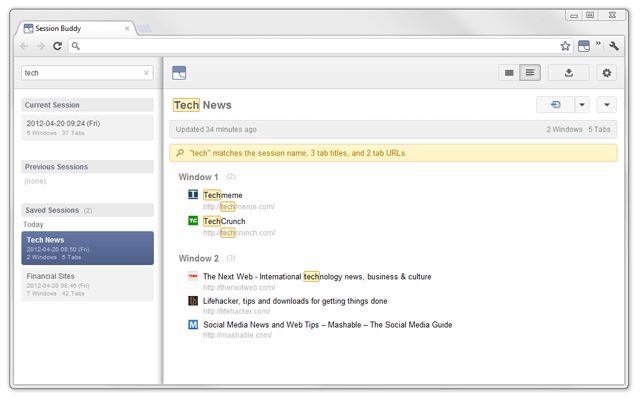The width and height of the screenshot is (640, 400).
Task: Select the Current Session 2012-04-20 09:24 entry
Action: [x=87, y=127]
